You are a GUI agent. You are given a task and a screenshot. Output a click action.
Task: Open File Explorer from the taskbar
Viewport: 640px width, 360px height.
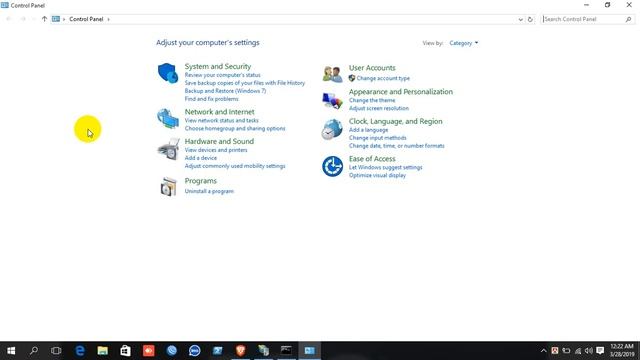click(102, 351)
